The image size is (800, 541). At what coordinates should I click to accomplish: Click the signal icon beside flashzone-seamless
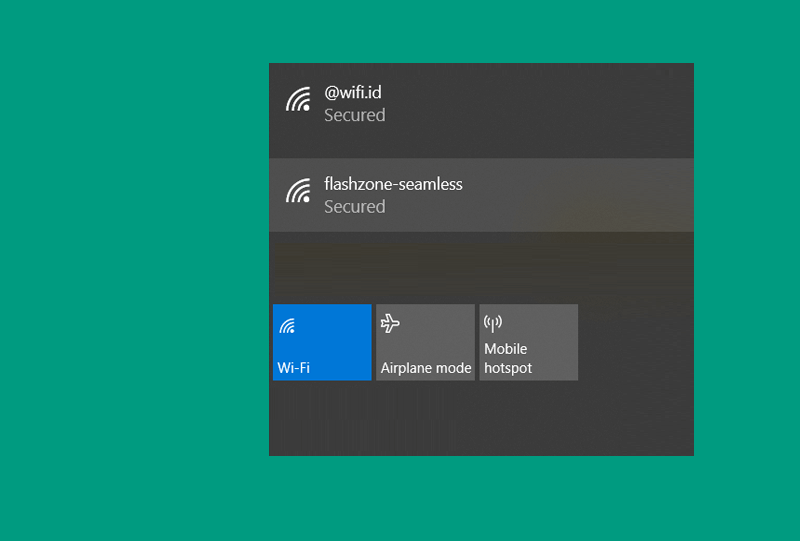[298, 190]
